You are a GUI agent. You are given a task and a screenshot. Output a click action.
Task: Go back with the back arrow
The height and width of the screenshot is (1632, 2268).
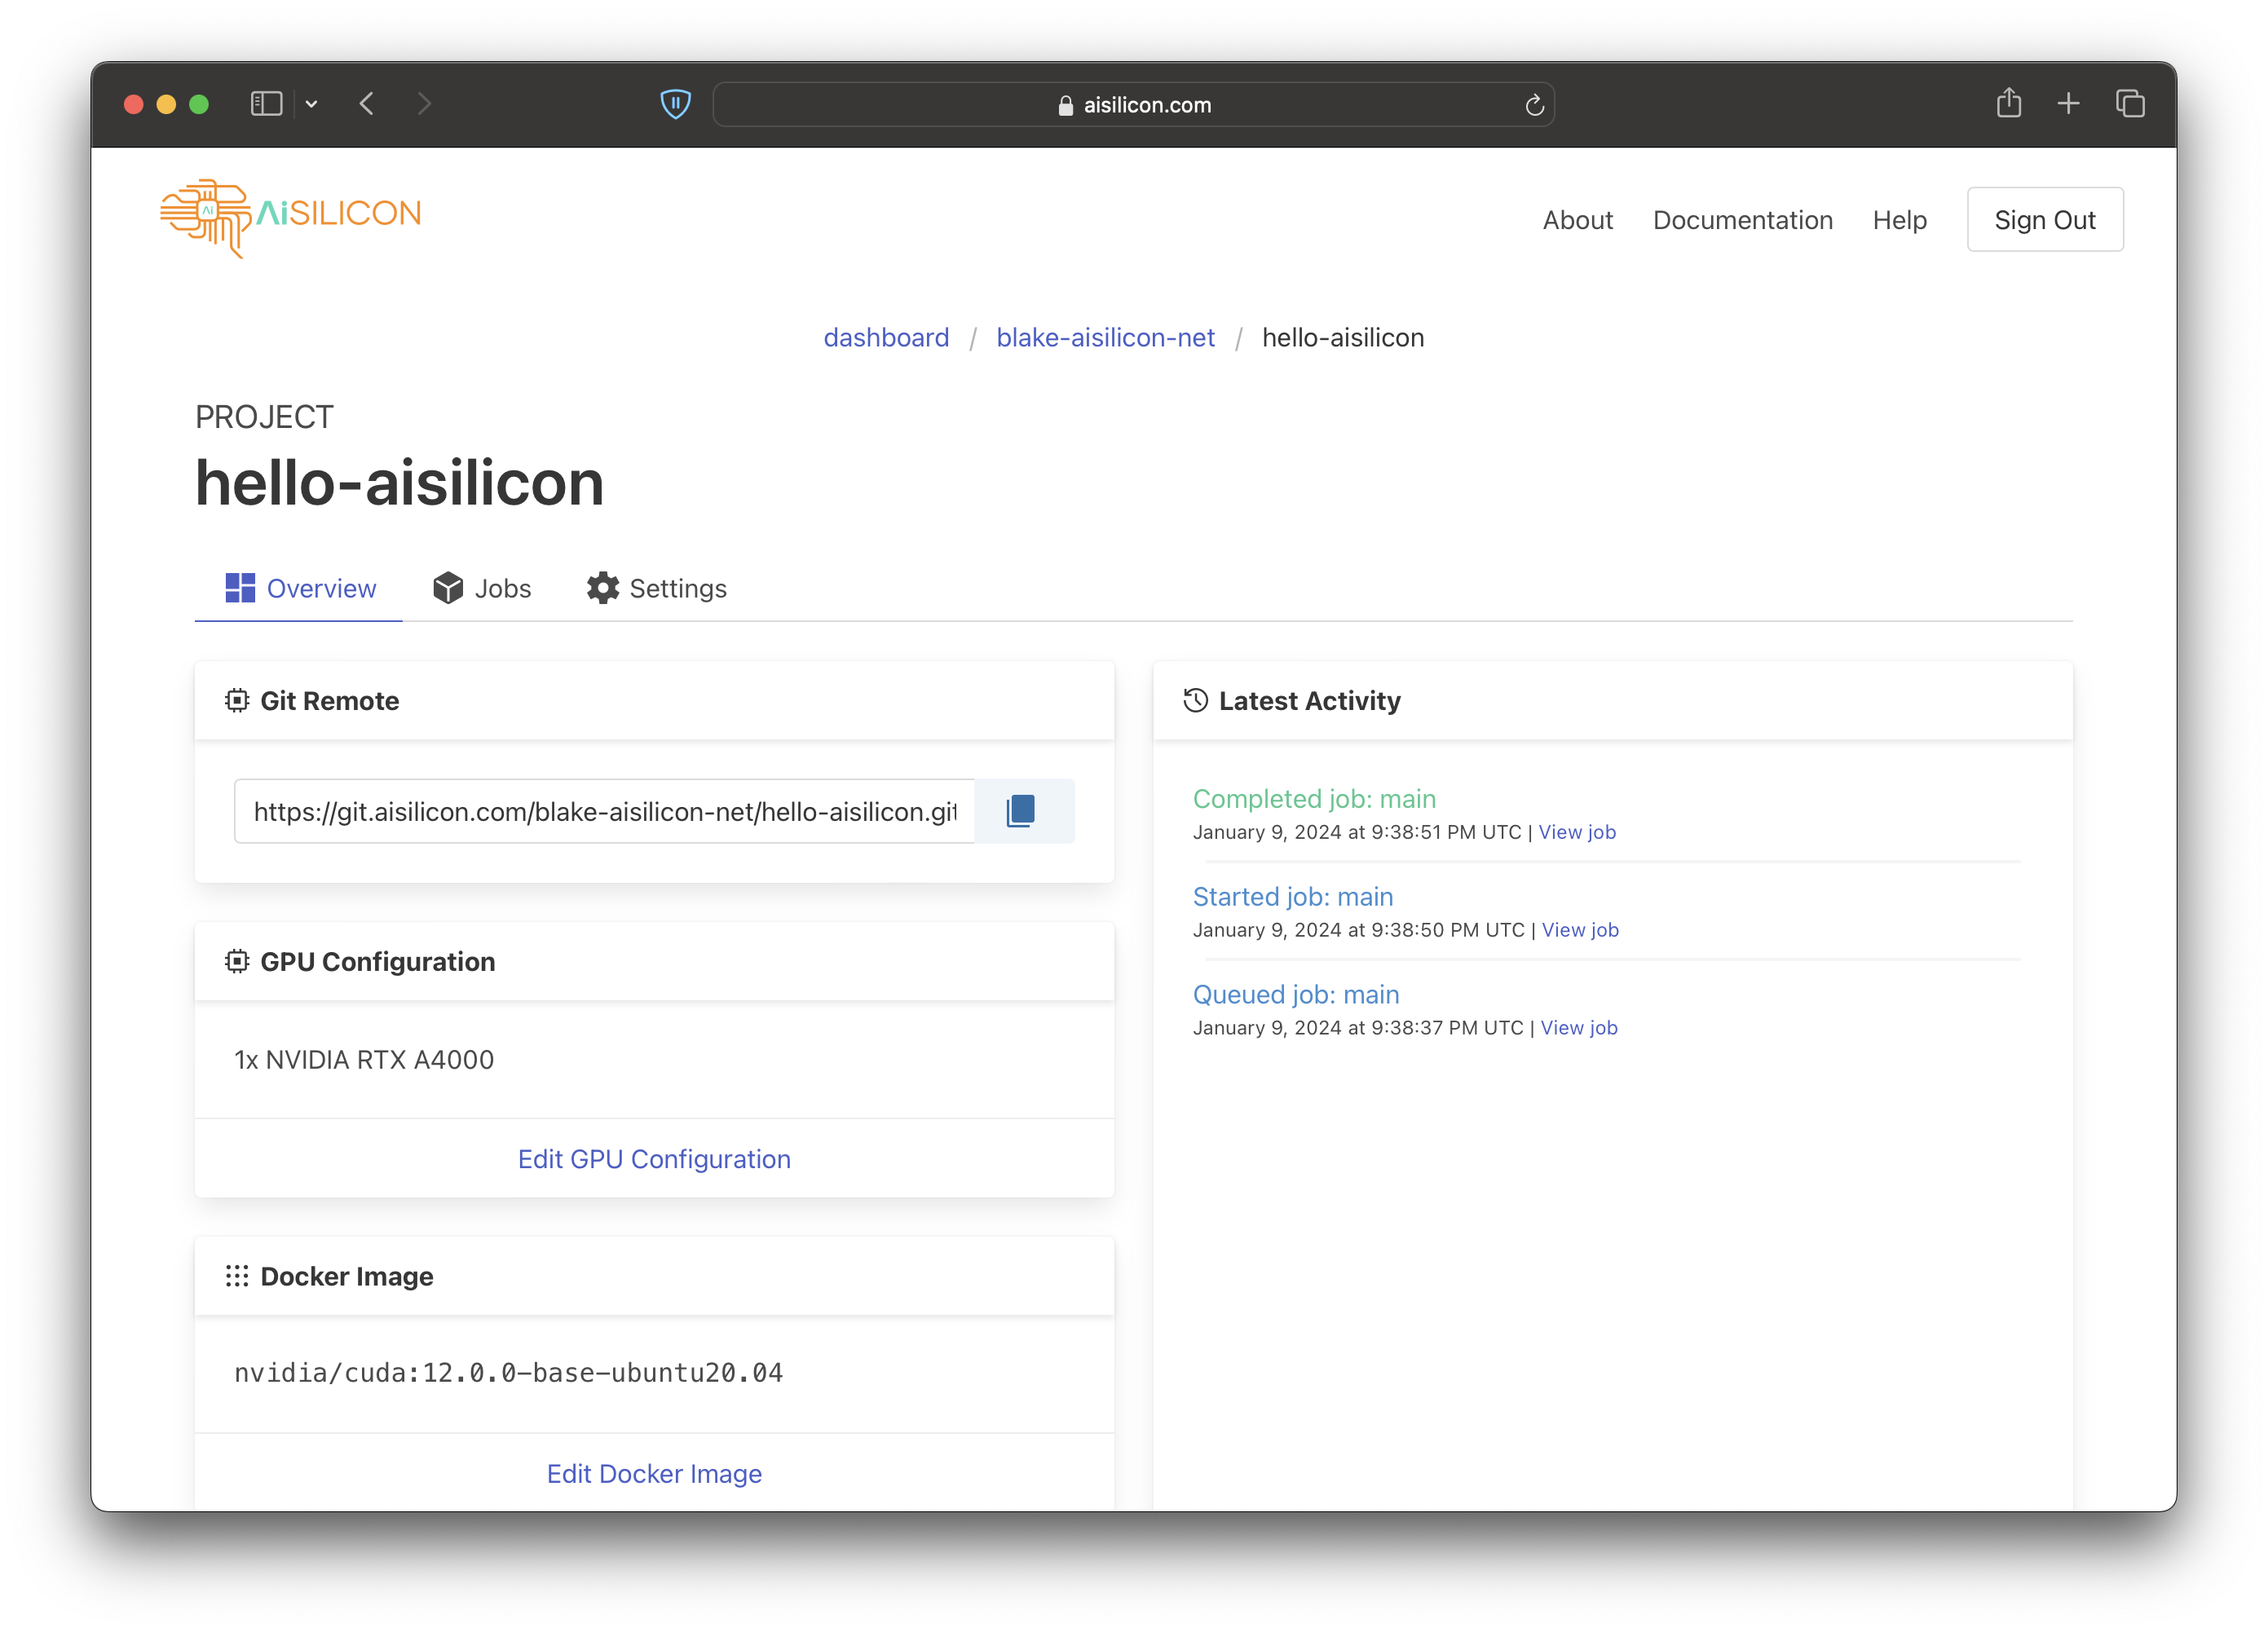367,104
